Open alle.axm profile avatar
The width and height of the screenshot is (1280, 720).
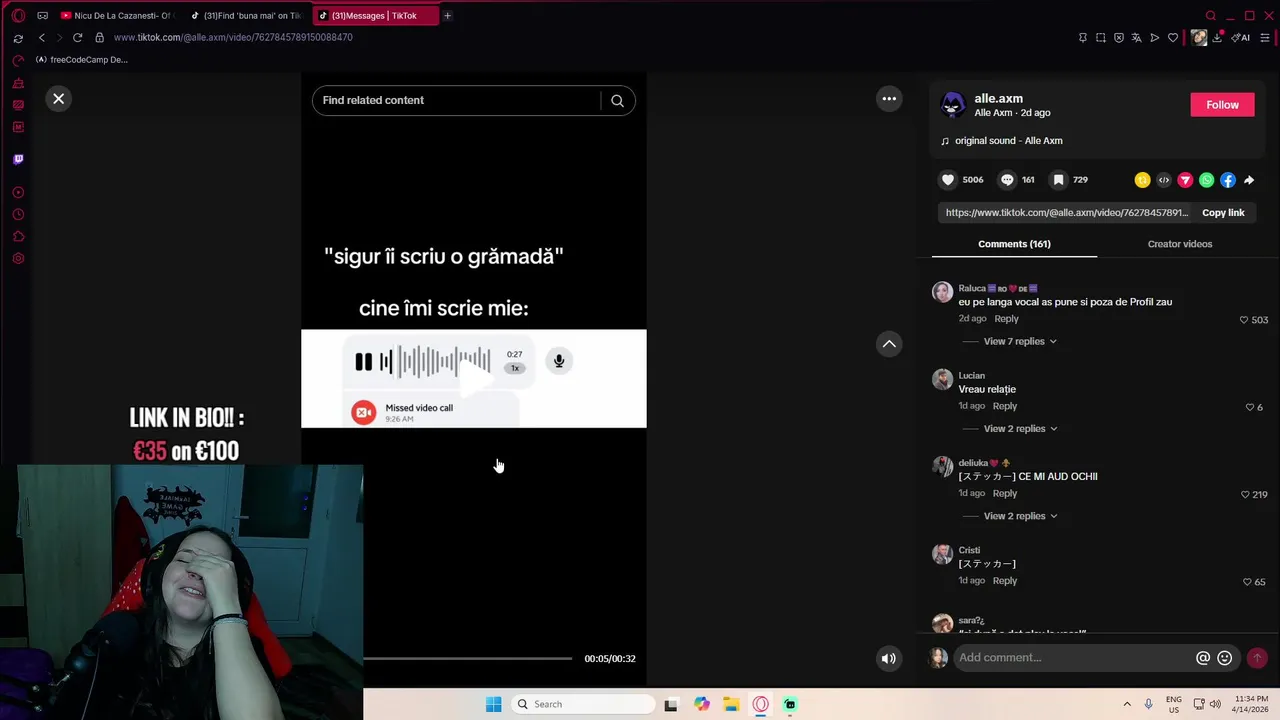[953, 104]
